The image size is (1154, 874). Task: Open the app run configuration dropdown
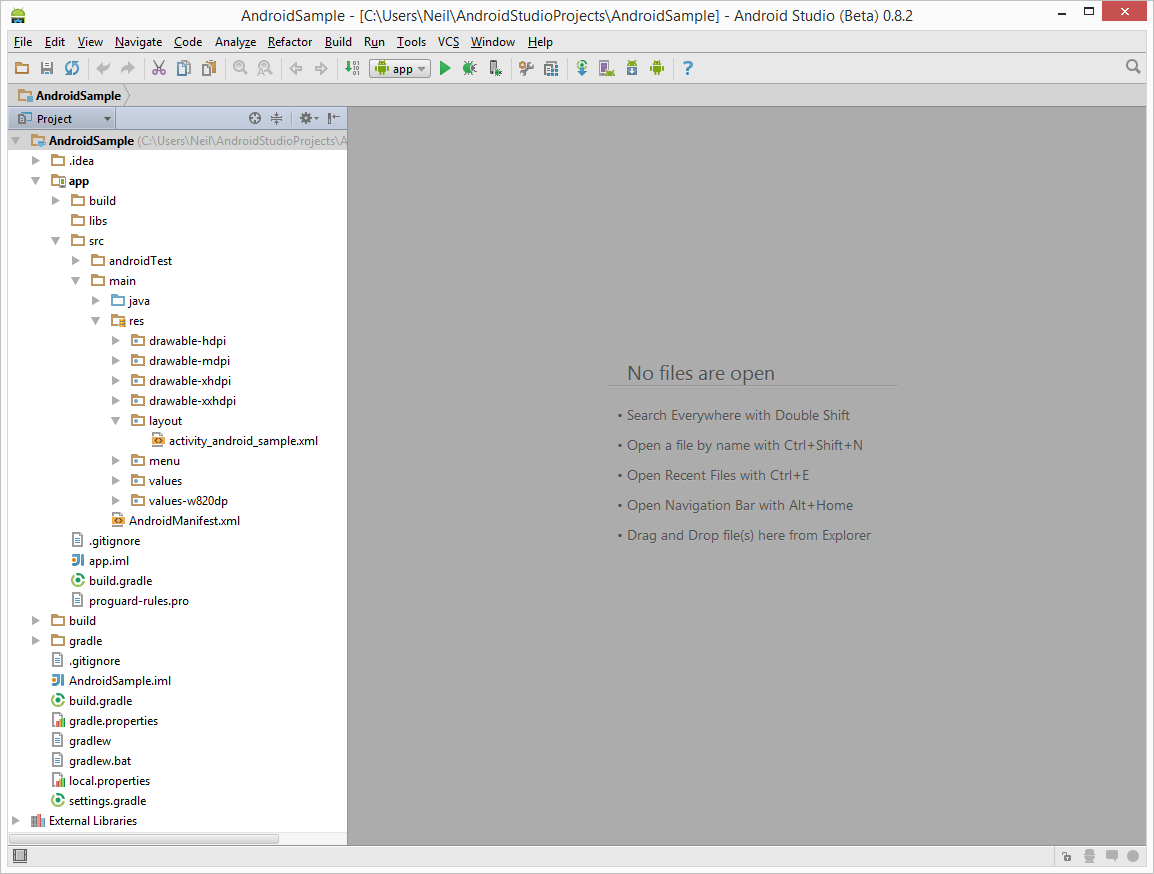tap(400, 68)
